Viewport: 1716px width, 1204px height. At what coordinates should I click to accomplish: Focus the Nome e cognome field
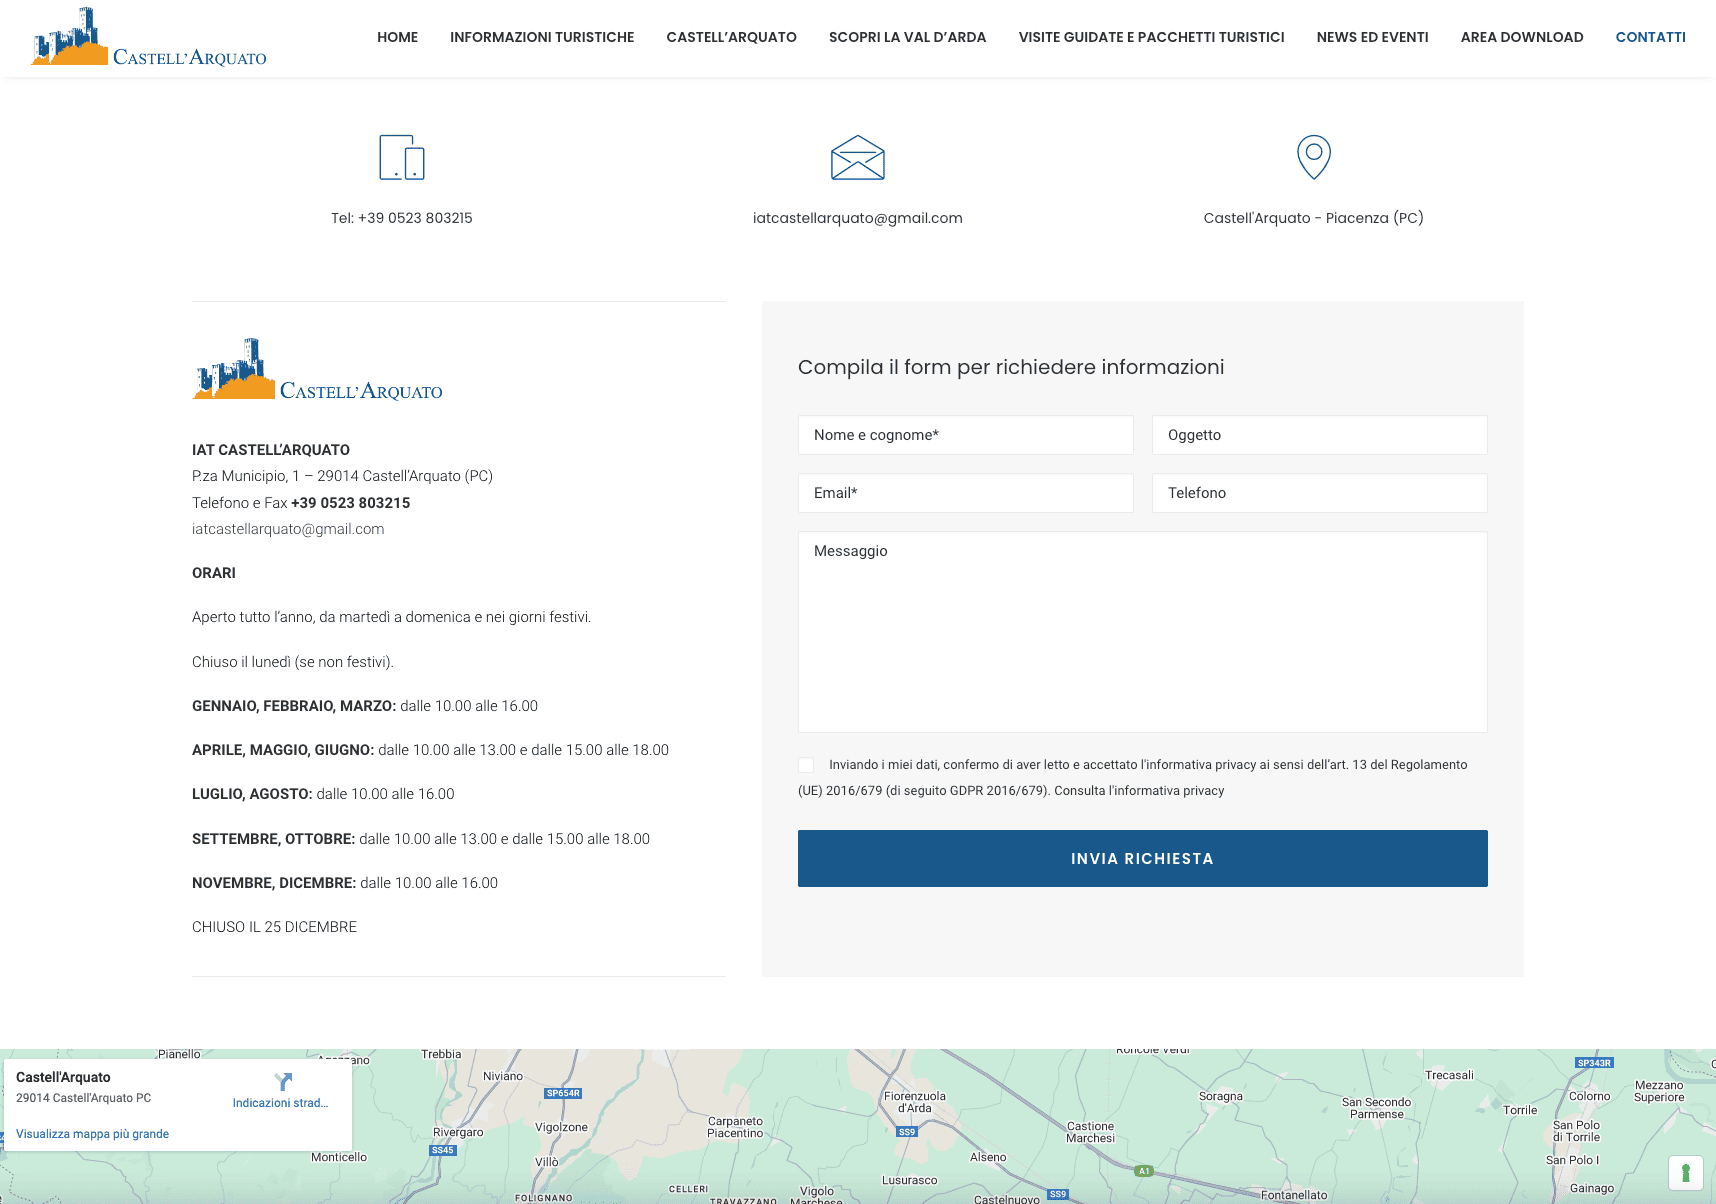tap(965, 435)
